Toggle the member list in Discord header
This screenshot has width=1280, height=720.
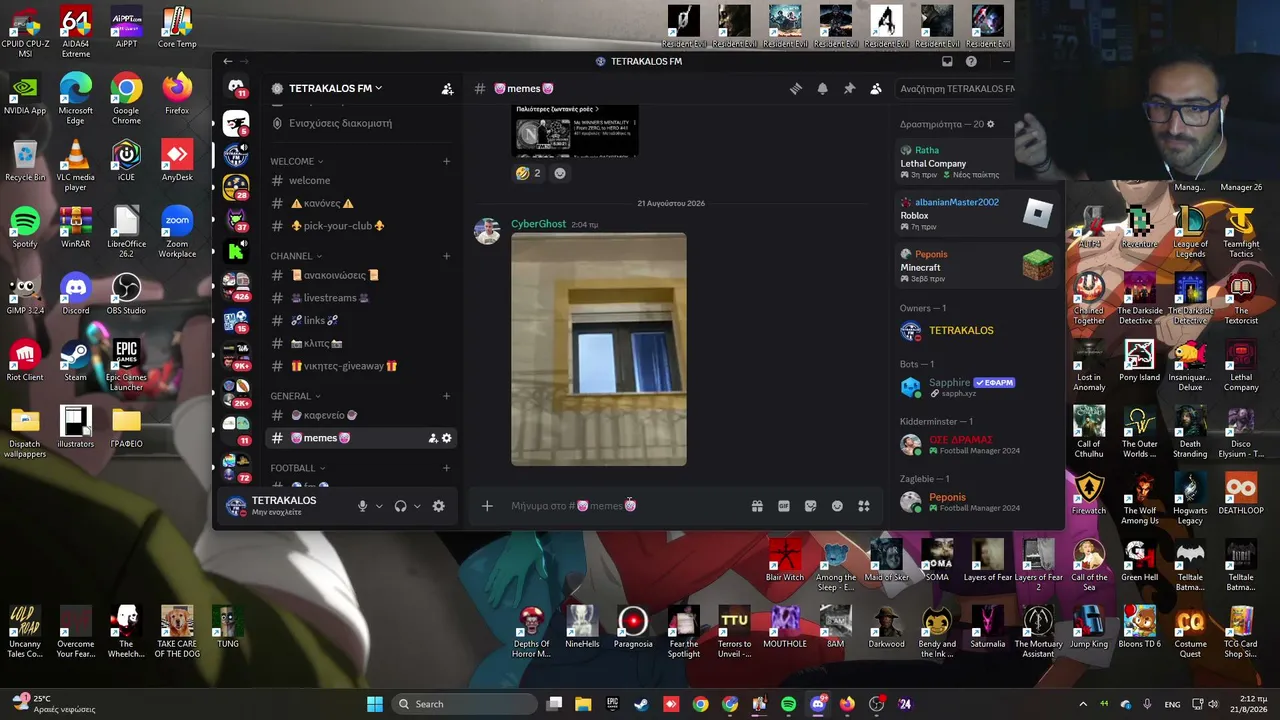(x=876, y=89)
